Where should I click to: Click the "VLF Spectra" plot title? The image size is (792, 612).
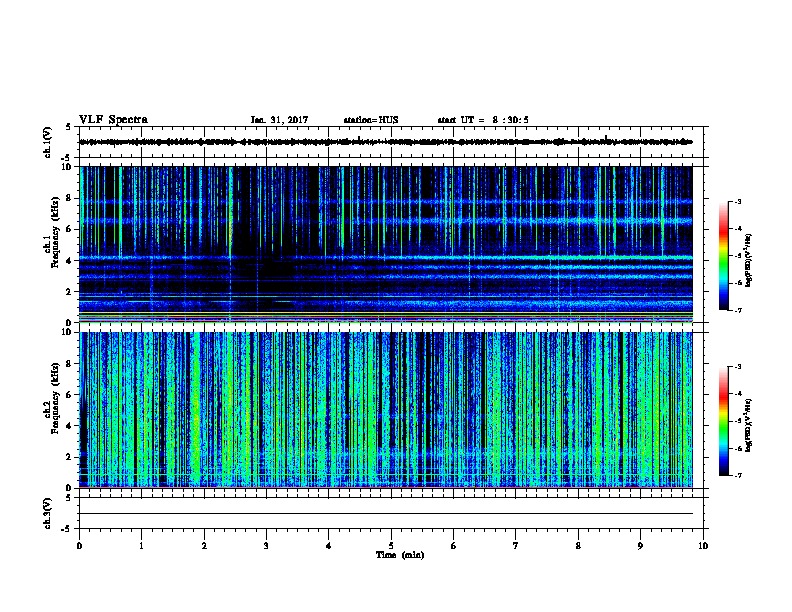(113, 120)
